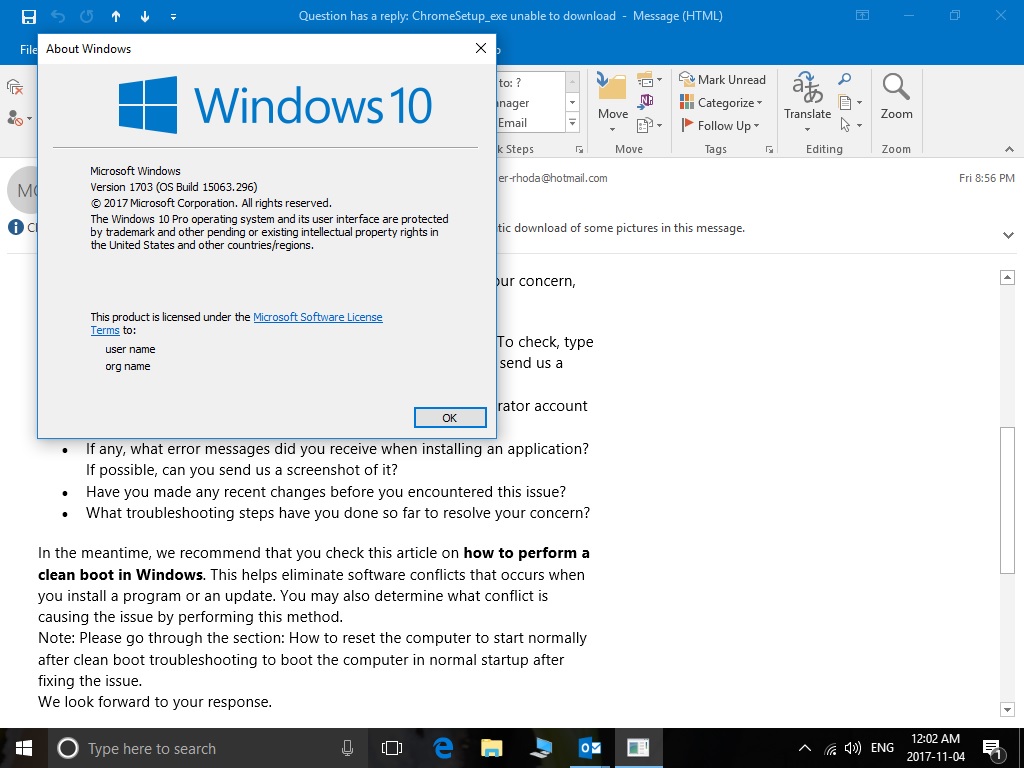
Task: Click the Translate icon
Action: point(807,88)
